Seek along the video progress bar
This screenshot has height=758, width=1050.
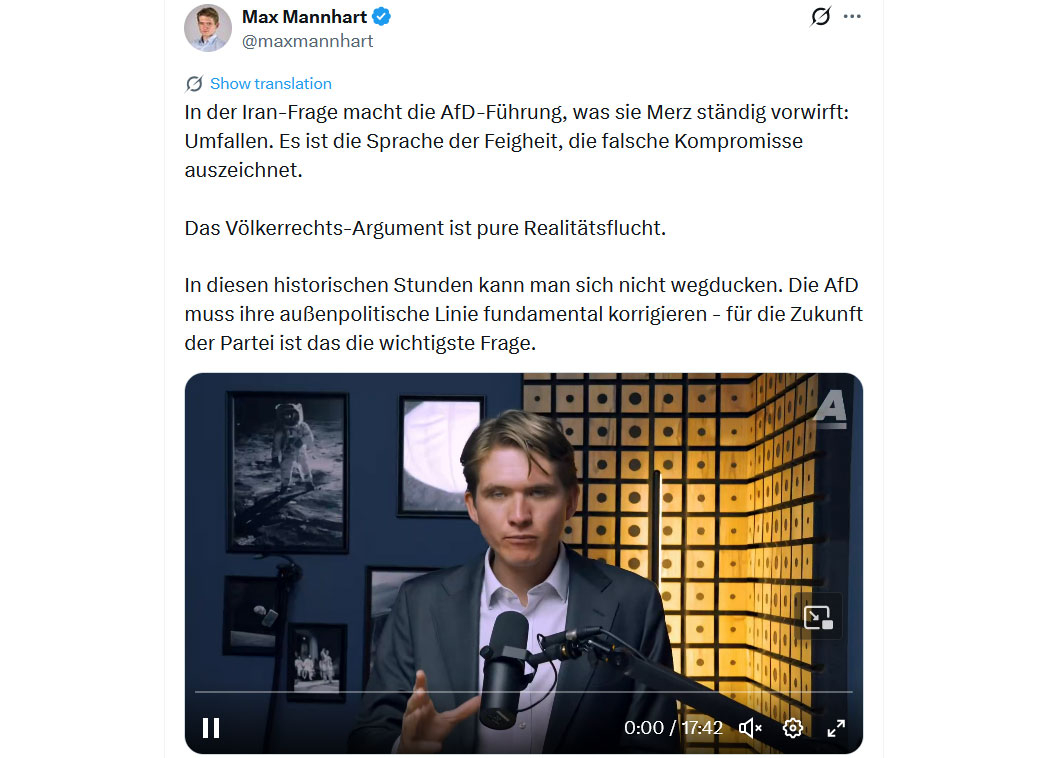(524, 691)
